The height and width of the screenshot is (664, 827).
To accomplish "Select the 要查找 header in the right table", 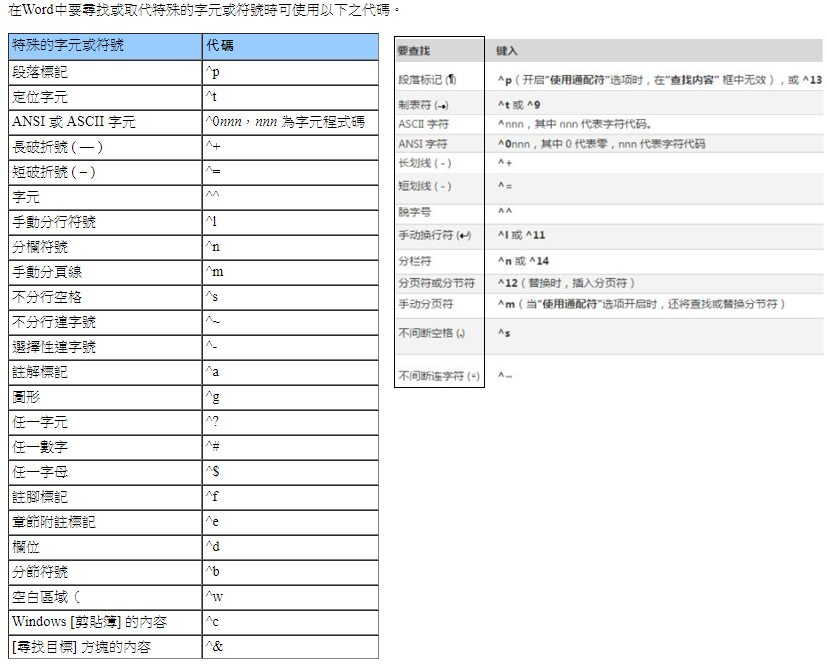I will pos(415,50).
